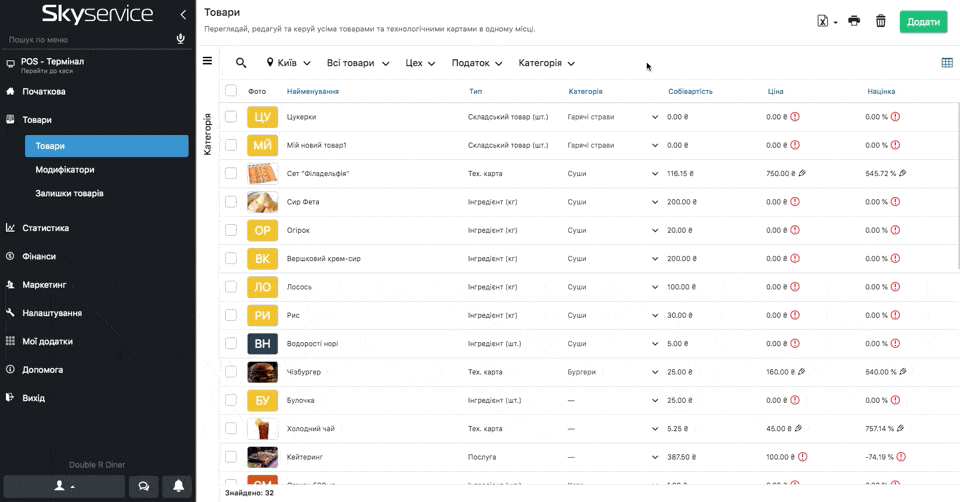Tick the checkbox for Цукерки row
Image resolution: width=960 pixels, height=502 pixels.
[231, 117]
